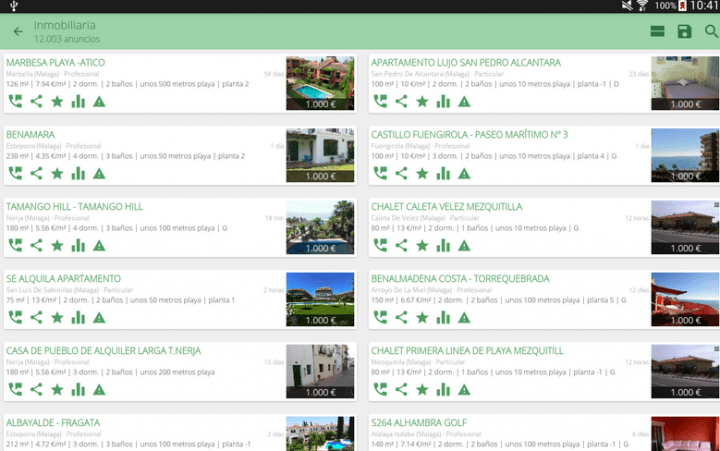
Task: Open the BENAMARA listing title
Action: tap(30, 135)
